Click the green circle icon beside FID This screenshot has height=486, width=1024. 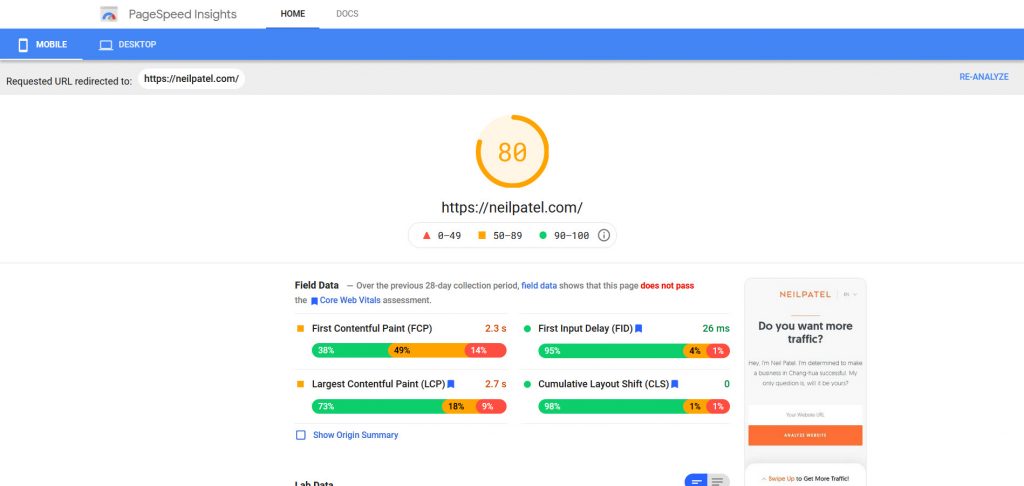[527, 329]
